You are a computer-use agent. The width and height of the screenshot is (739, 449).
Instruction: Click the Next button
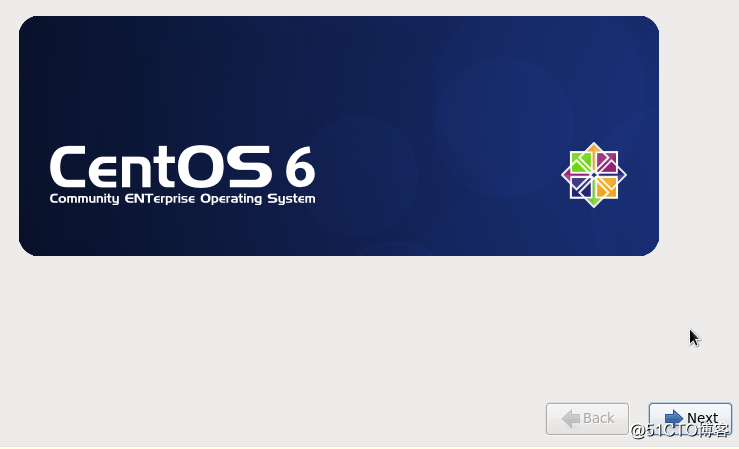tap(690, 418)
